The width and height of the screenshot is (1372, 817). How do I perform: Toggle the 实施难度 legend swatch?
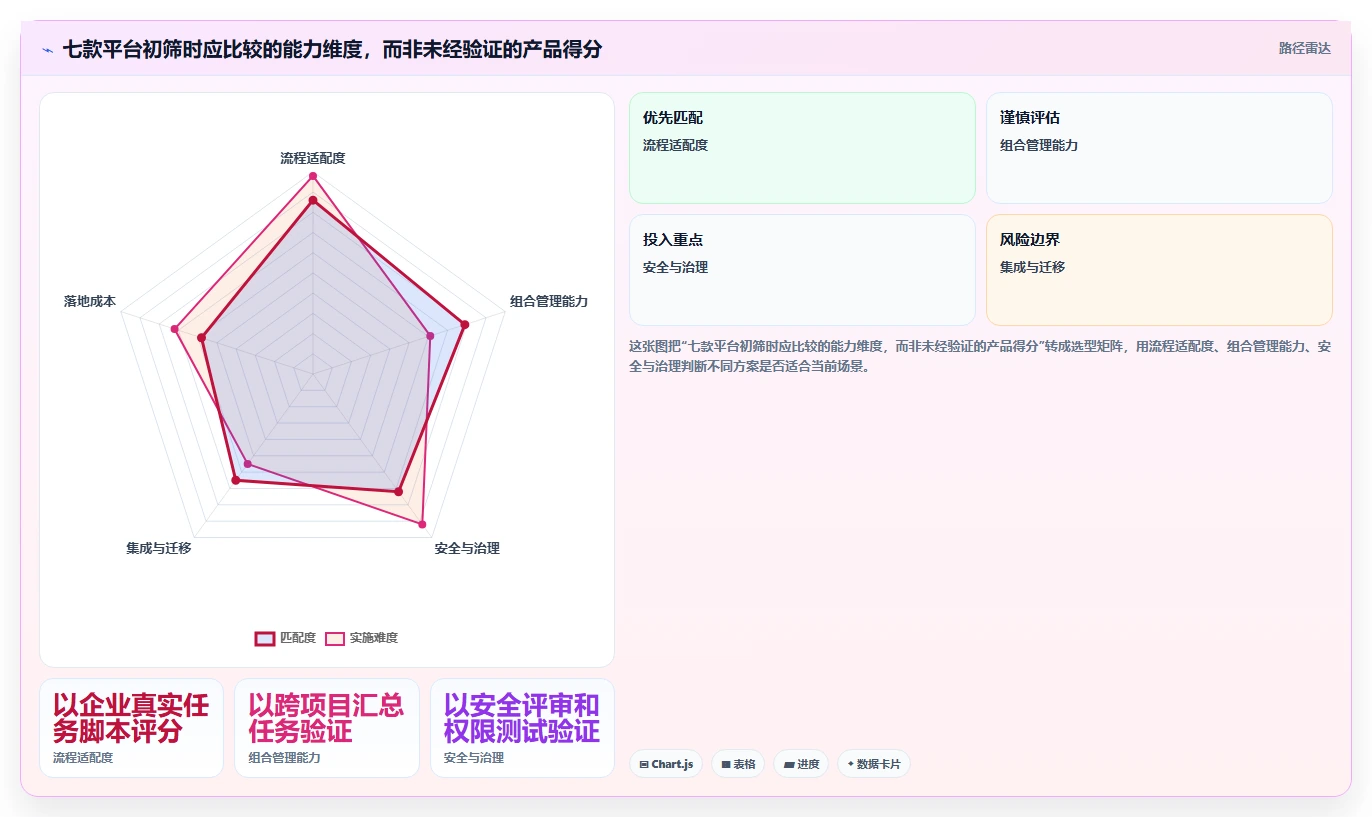(334, 639)
